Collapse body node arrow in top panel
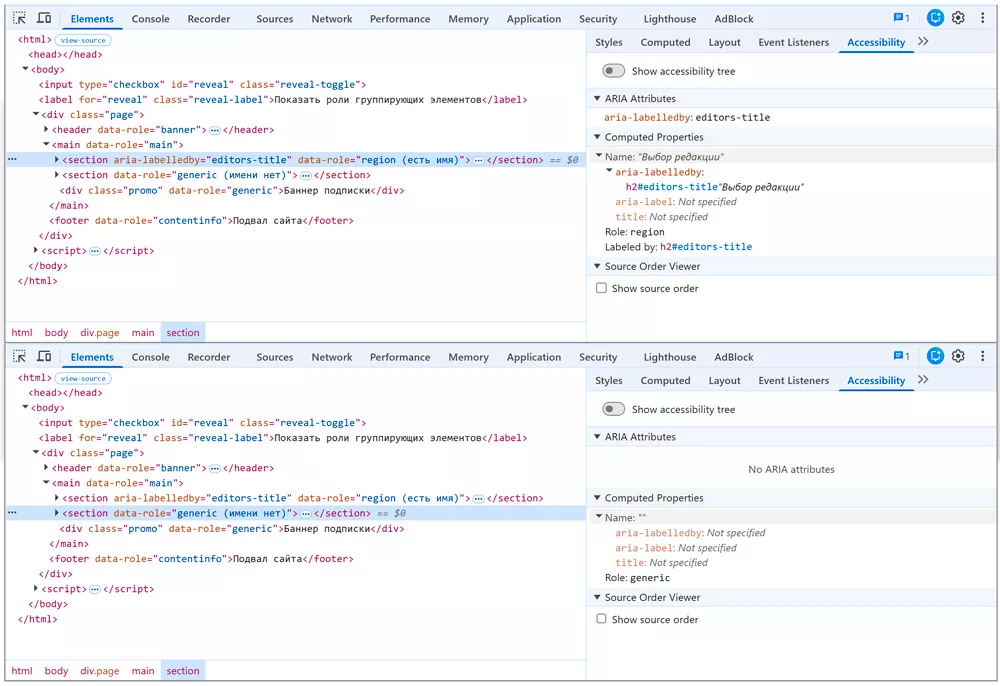The image size is (1000, 686). [25, 69]
